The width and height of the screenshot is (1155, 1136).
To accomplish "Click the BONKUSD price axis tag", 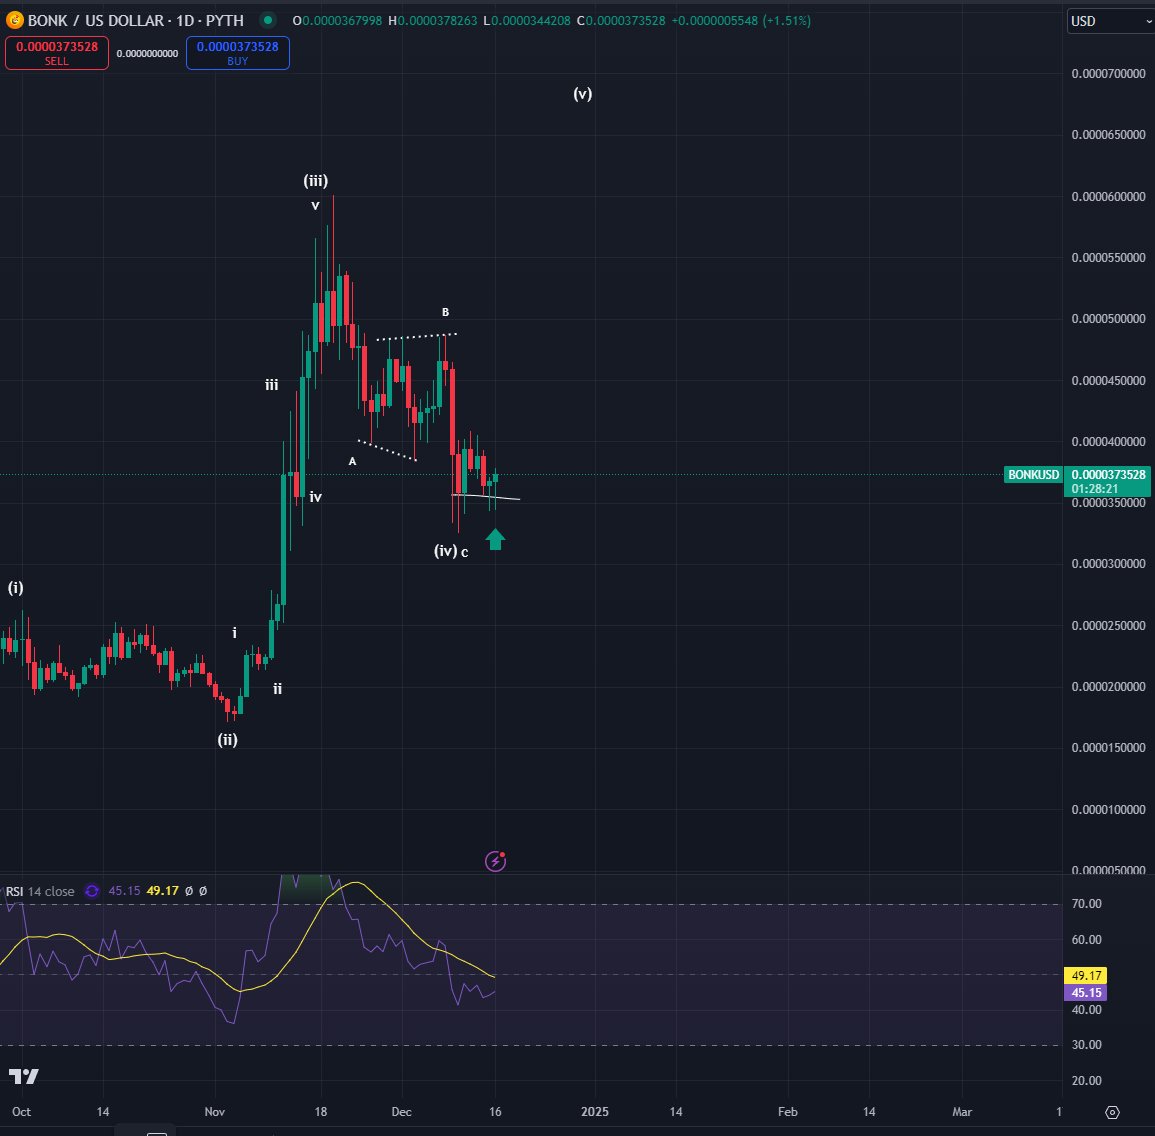I will (x=1033, y=474).
